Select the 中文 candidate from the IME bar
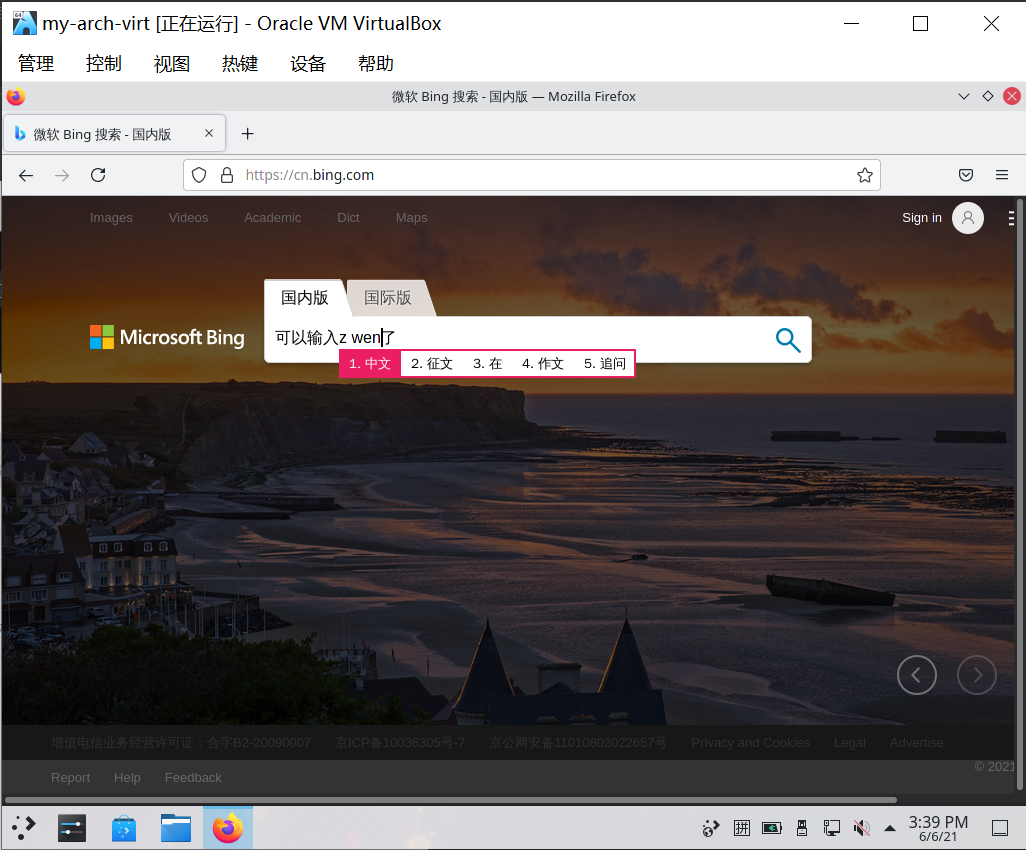This screenshot has height=850, width=1026. (369, 363)
